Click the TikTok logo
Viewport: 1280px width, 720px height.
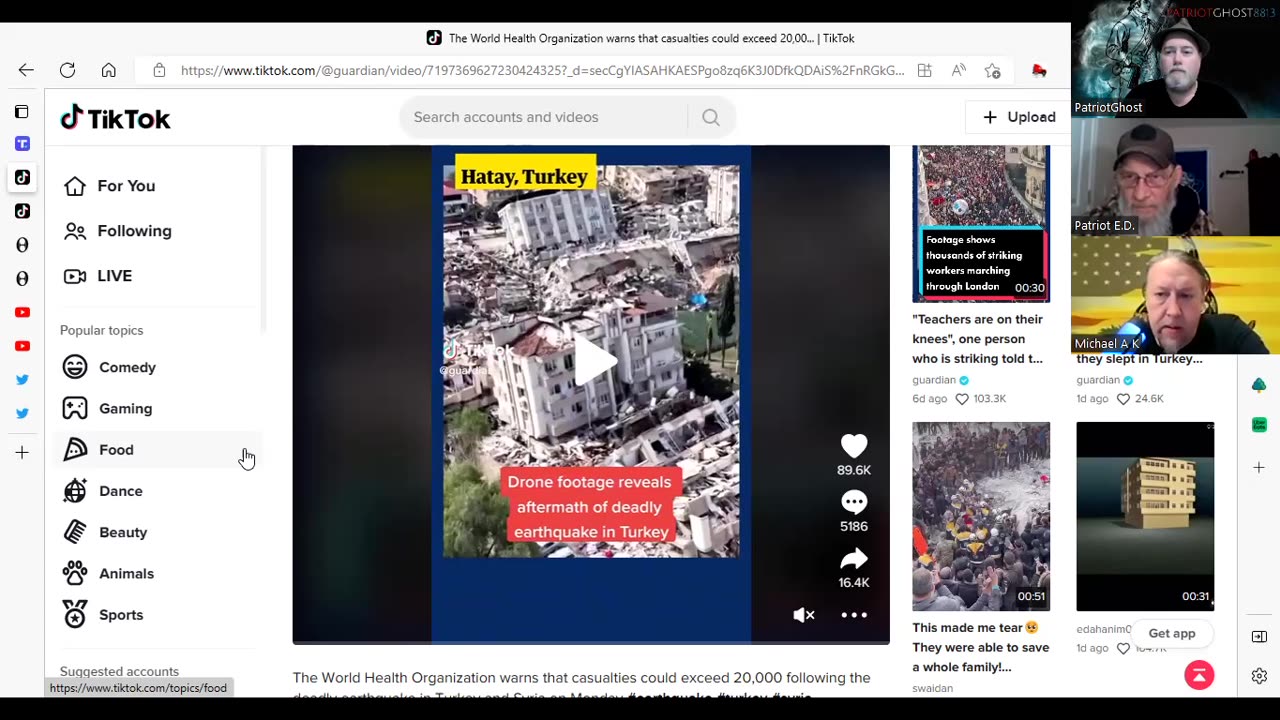point(115,118)
